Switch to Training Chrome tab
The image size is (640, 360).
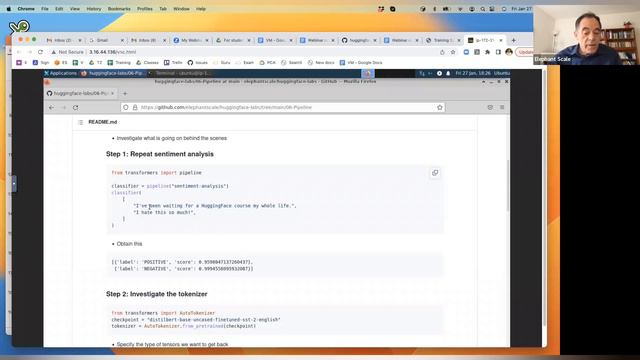(442, 40)
